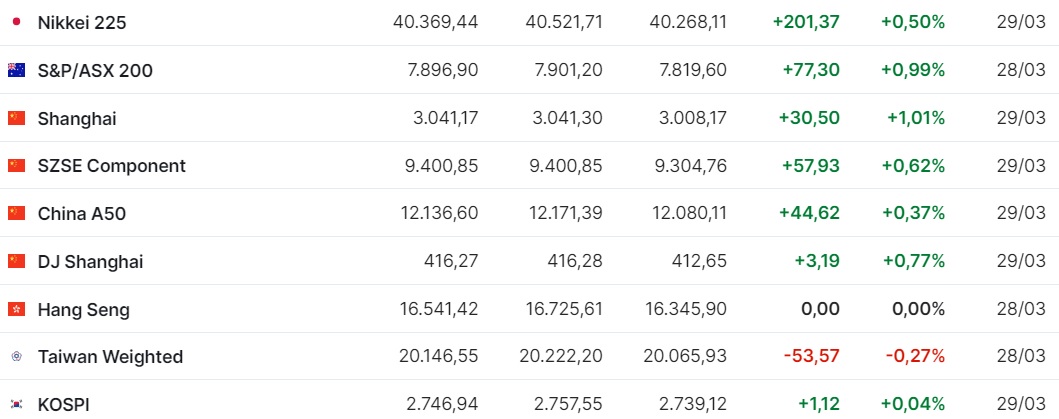This screenshot has height=419, width=1059.
Task: Open the Nikkei 225 index link
Action: click(x=82, y=22)
